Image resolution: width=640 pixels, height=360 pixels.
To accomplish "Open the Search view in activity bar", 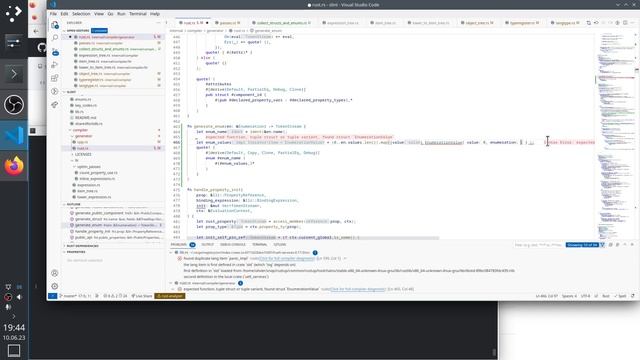I will tap(54, 38).
